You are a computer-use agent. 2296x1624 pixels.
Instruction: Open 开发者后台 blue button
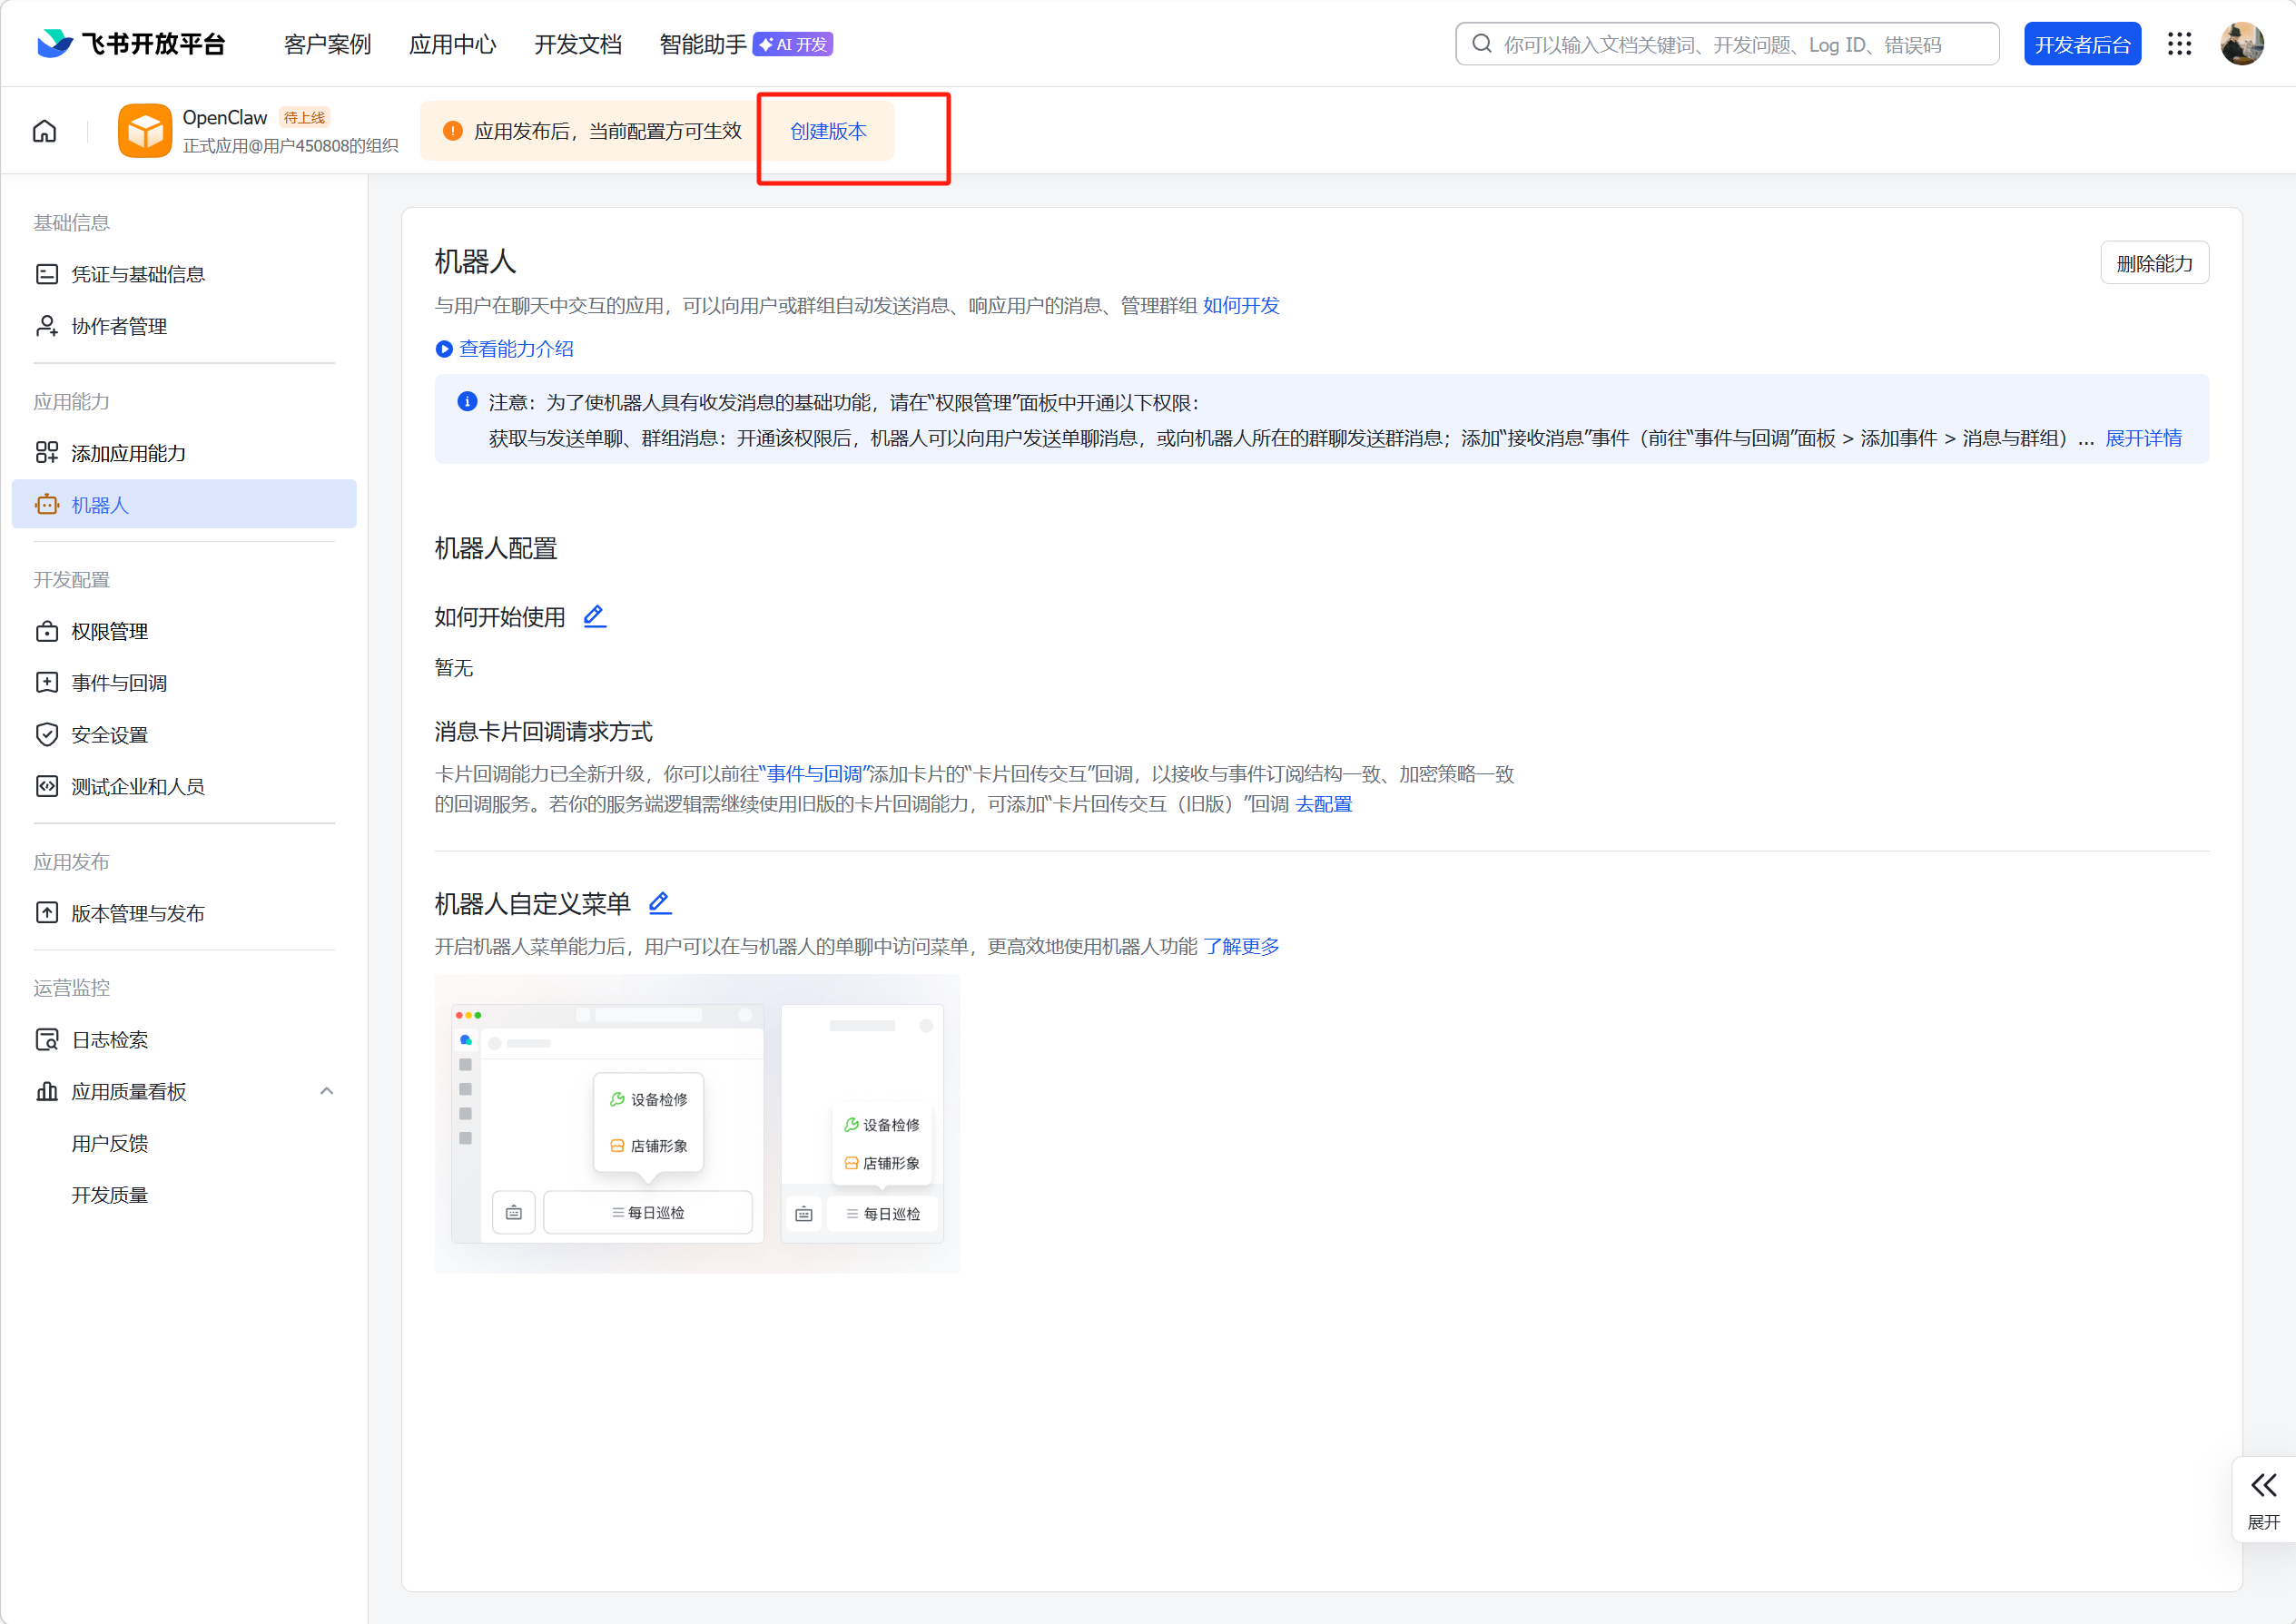click(2081, 44)
